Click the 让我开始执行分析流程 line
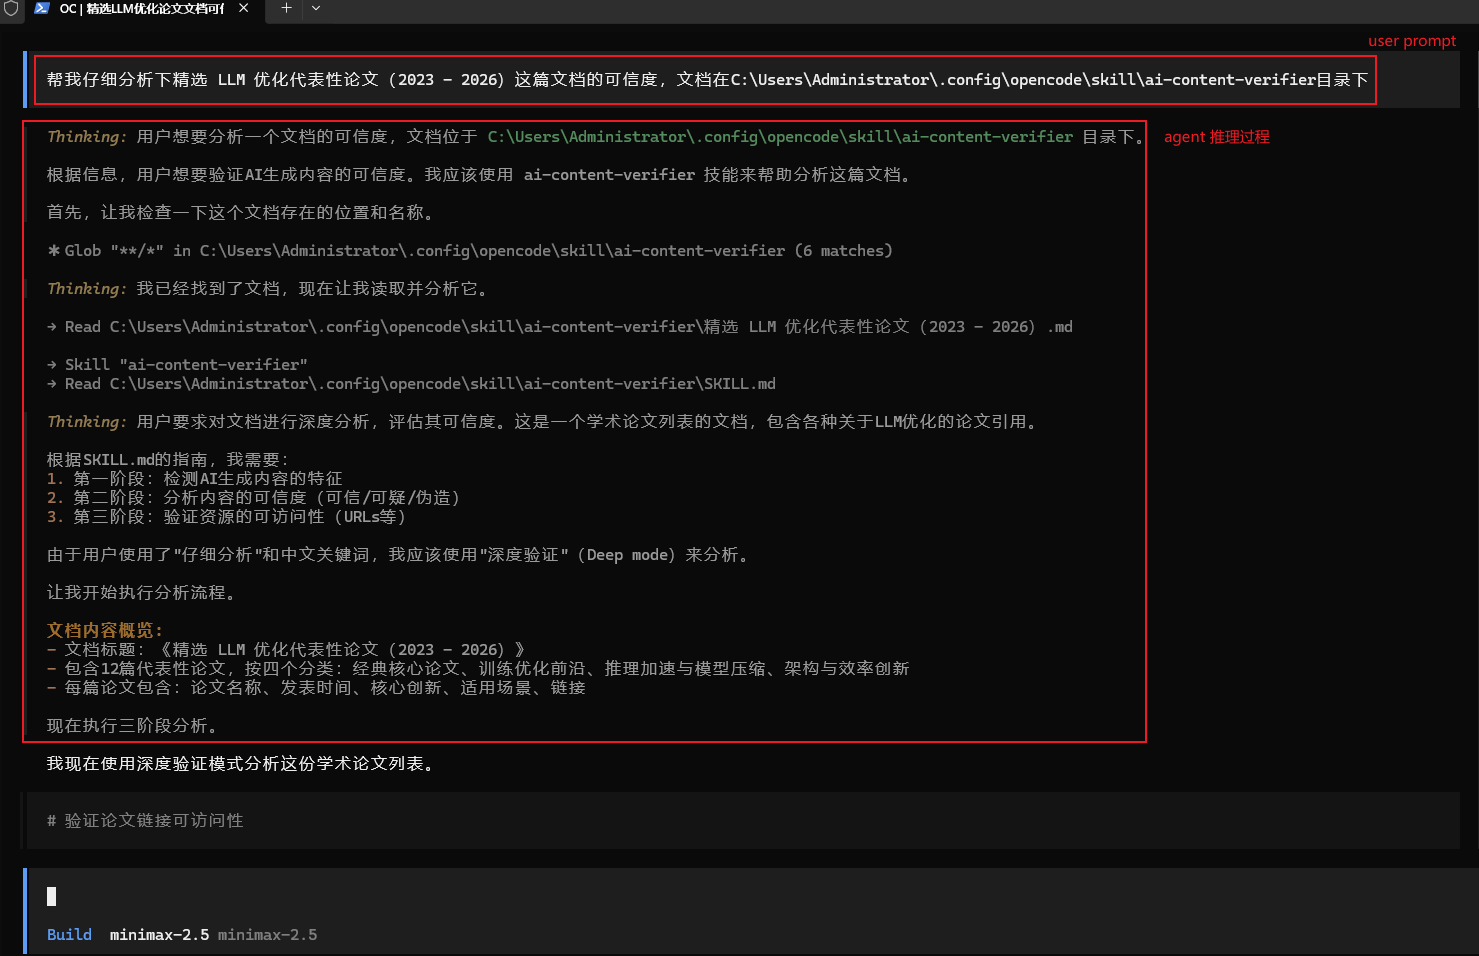This screenshot has width=1479, height=956. click(x=141, y=593)
